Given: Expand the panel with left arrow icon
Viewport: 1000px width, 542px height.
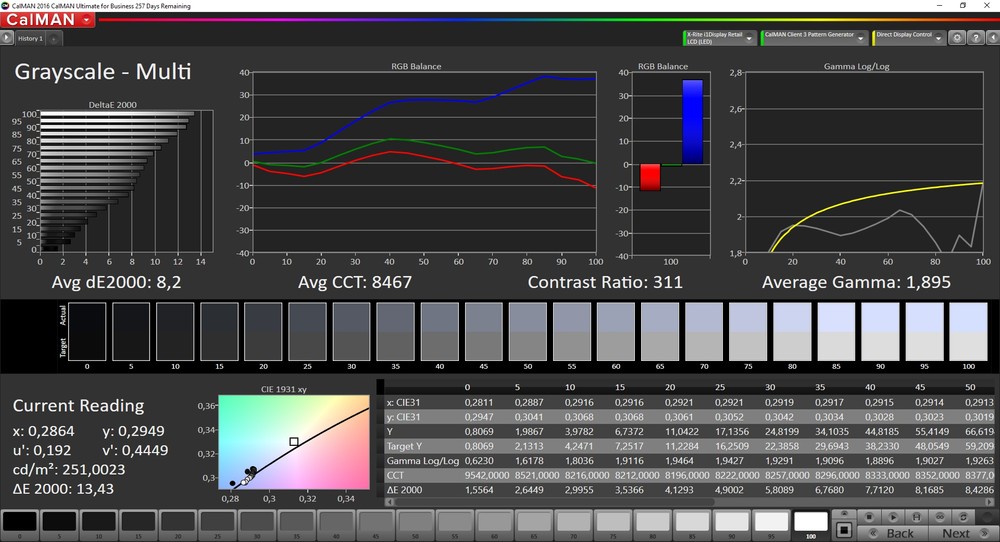Looking at the screenshot, I should pos(992,38).
